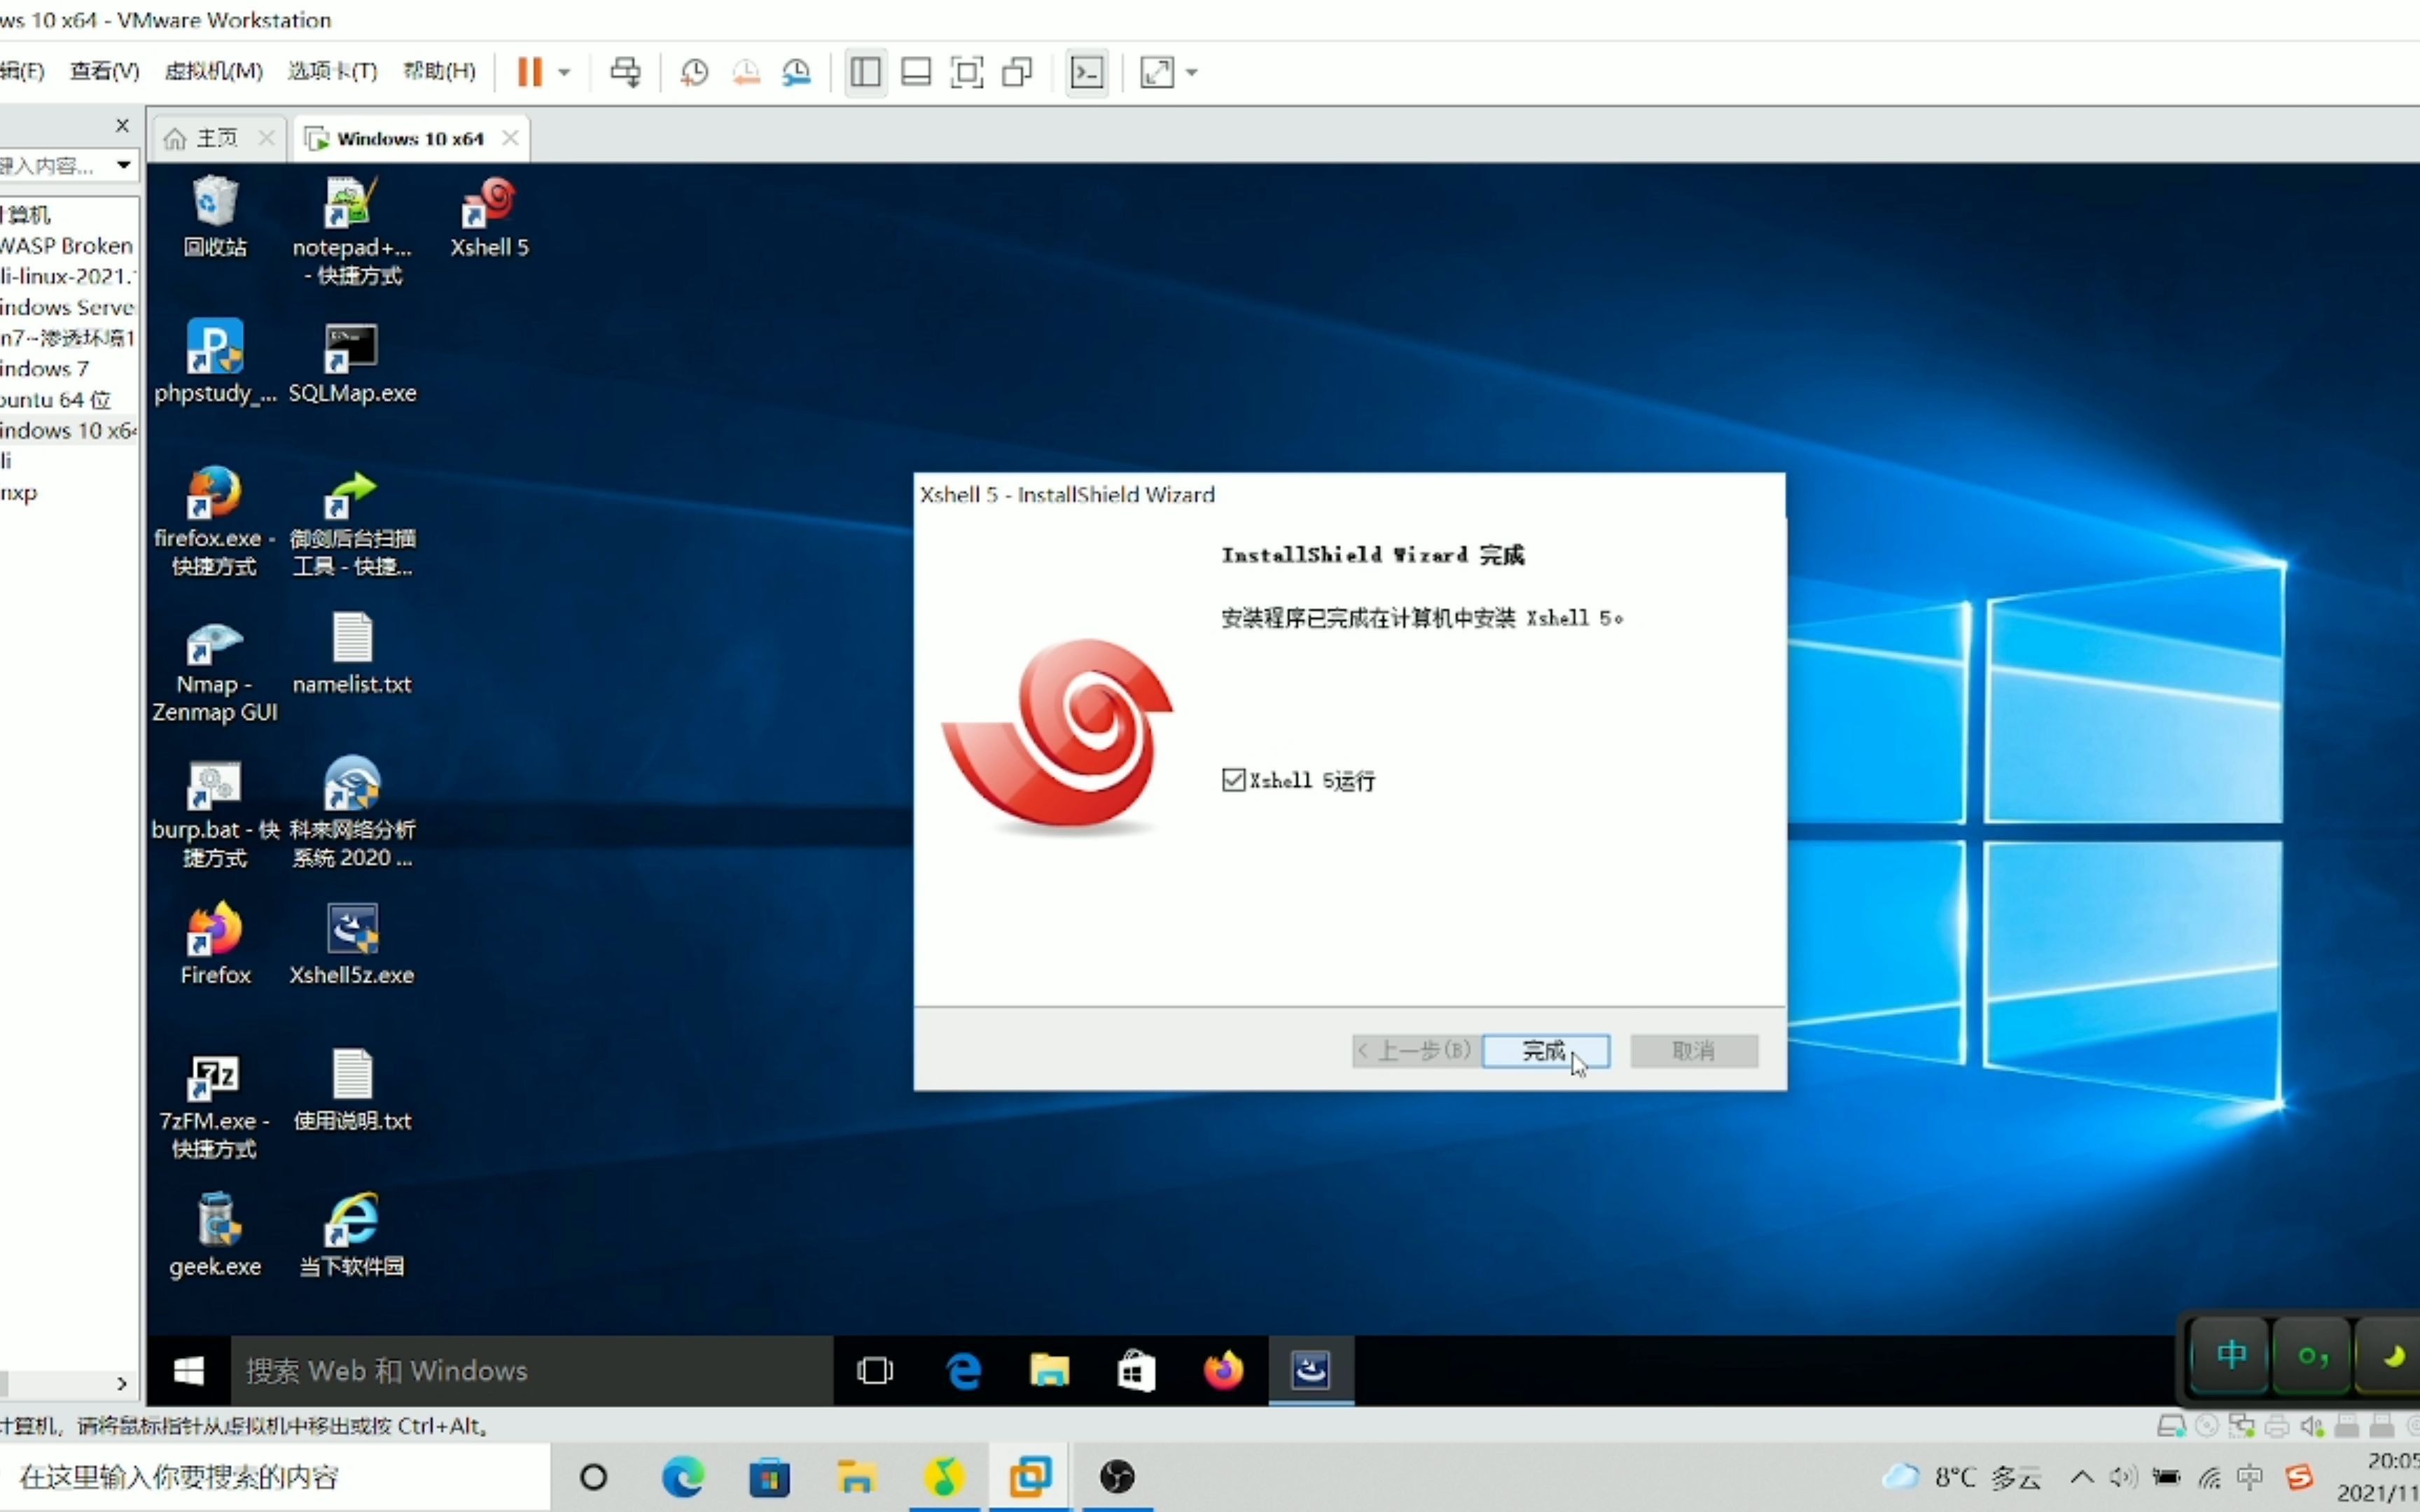The width and height of the screenshot is (2420, 1512).
Task: Pause the virtual machine in VMware toolbar
Action: pos(529,72)
